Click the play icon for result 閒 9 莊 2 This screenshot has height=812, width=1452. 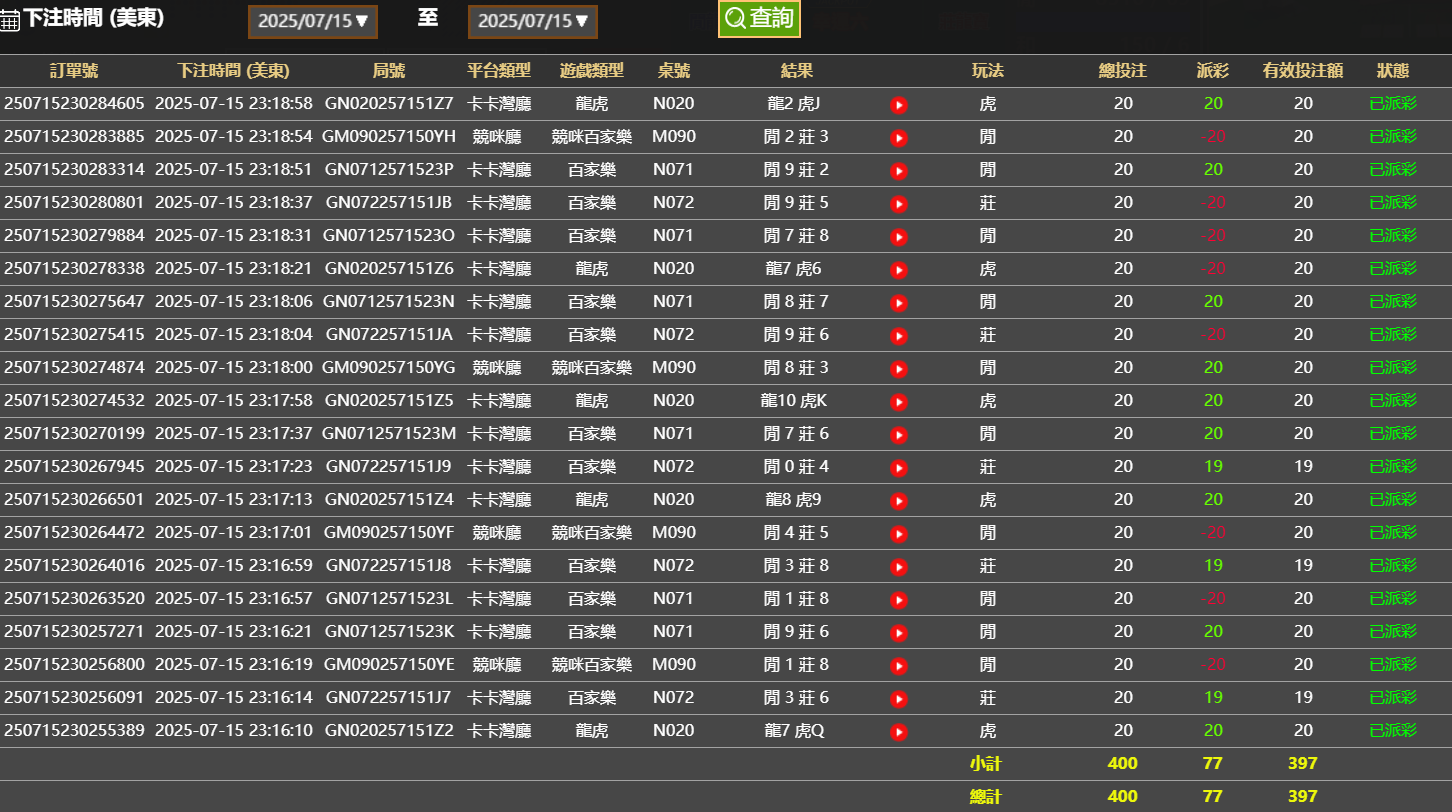pyautogui.click(x=898, y=170)
